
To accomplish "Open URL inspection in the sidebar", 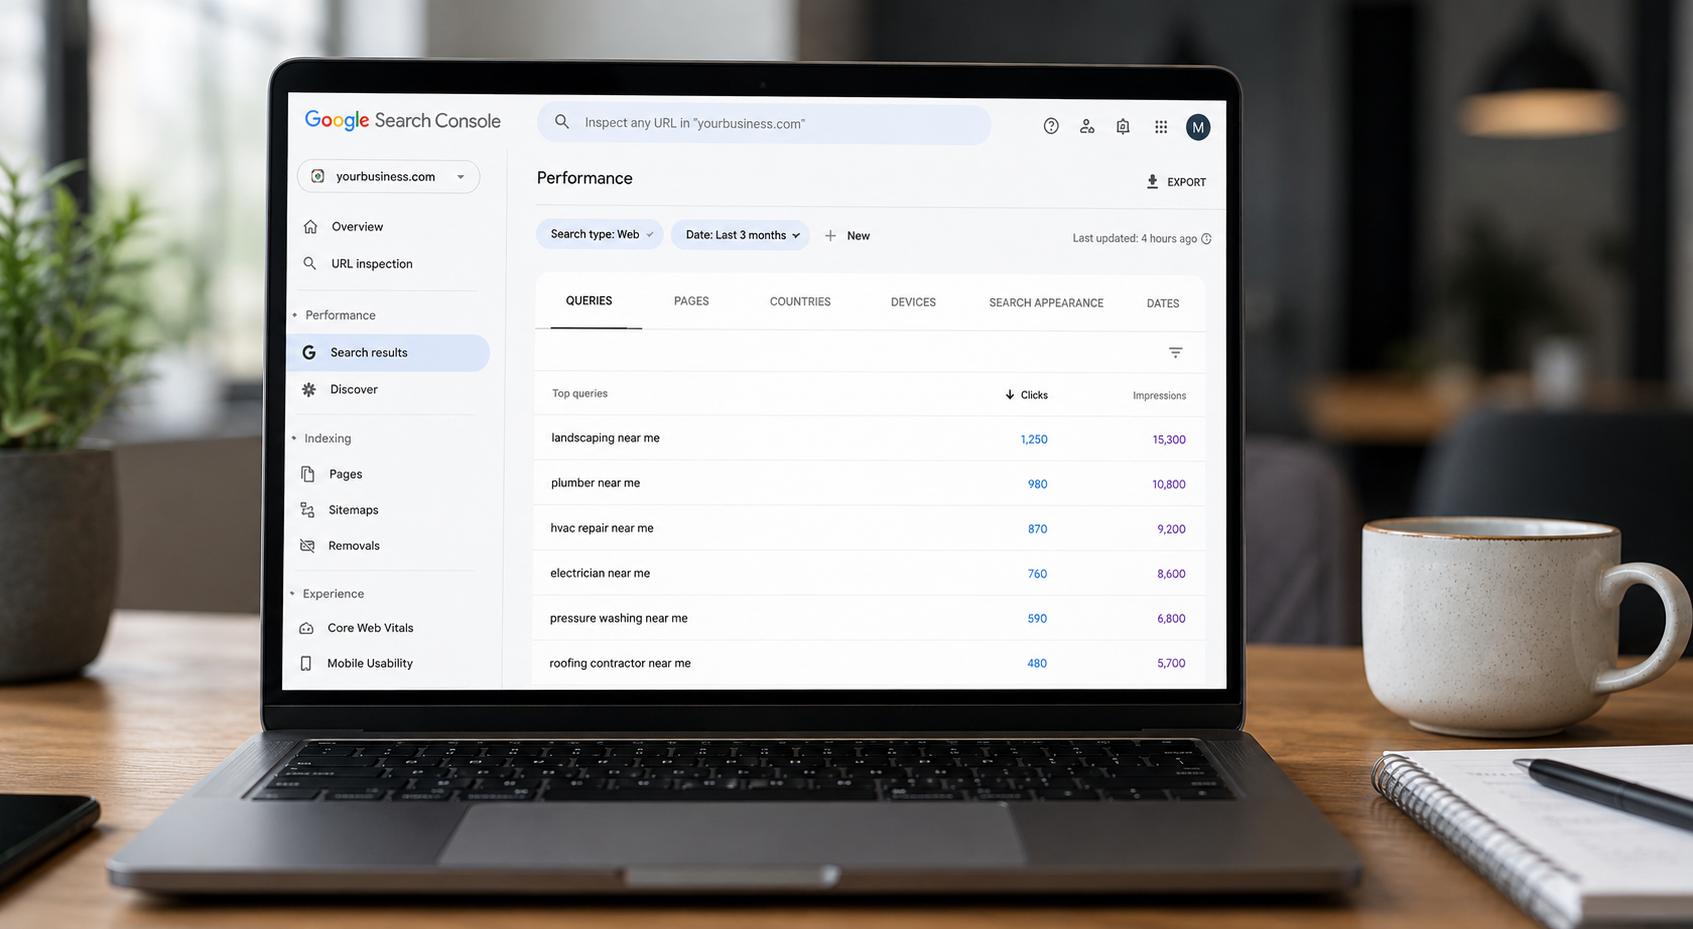I will [x=372, y=264].
